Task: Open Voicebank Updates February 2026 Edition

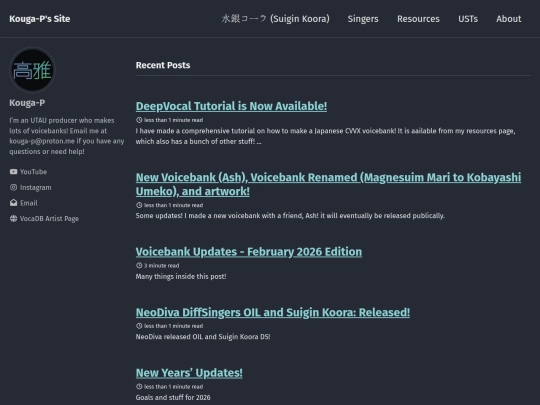Action: (249, 252)
